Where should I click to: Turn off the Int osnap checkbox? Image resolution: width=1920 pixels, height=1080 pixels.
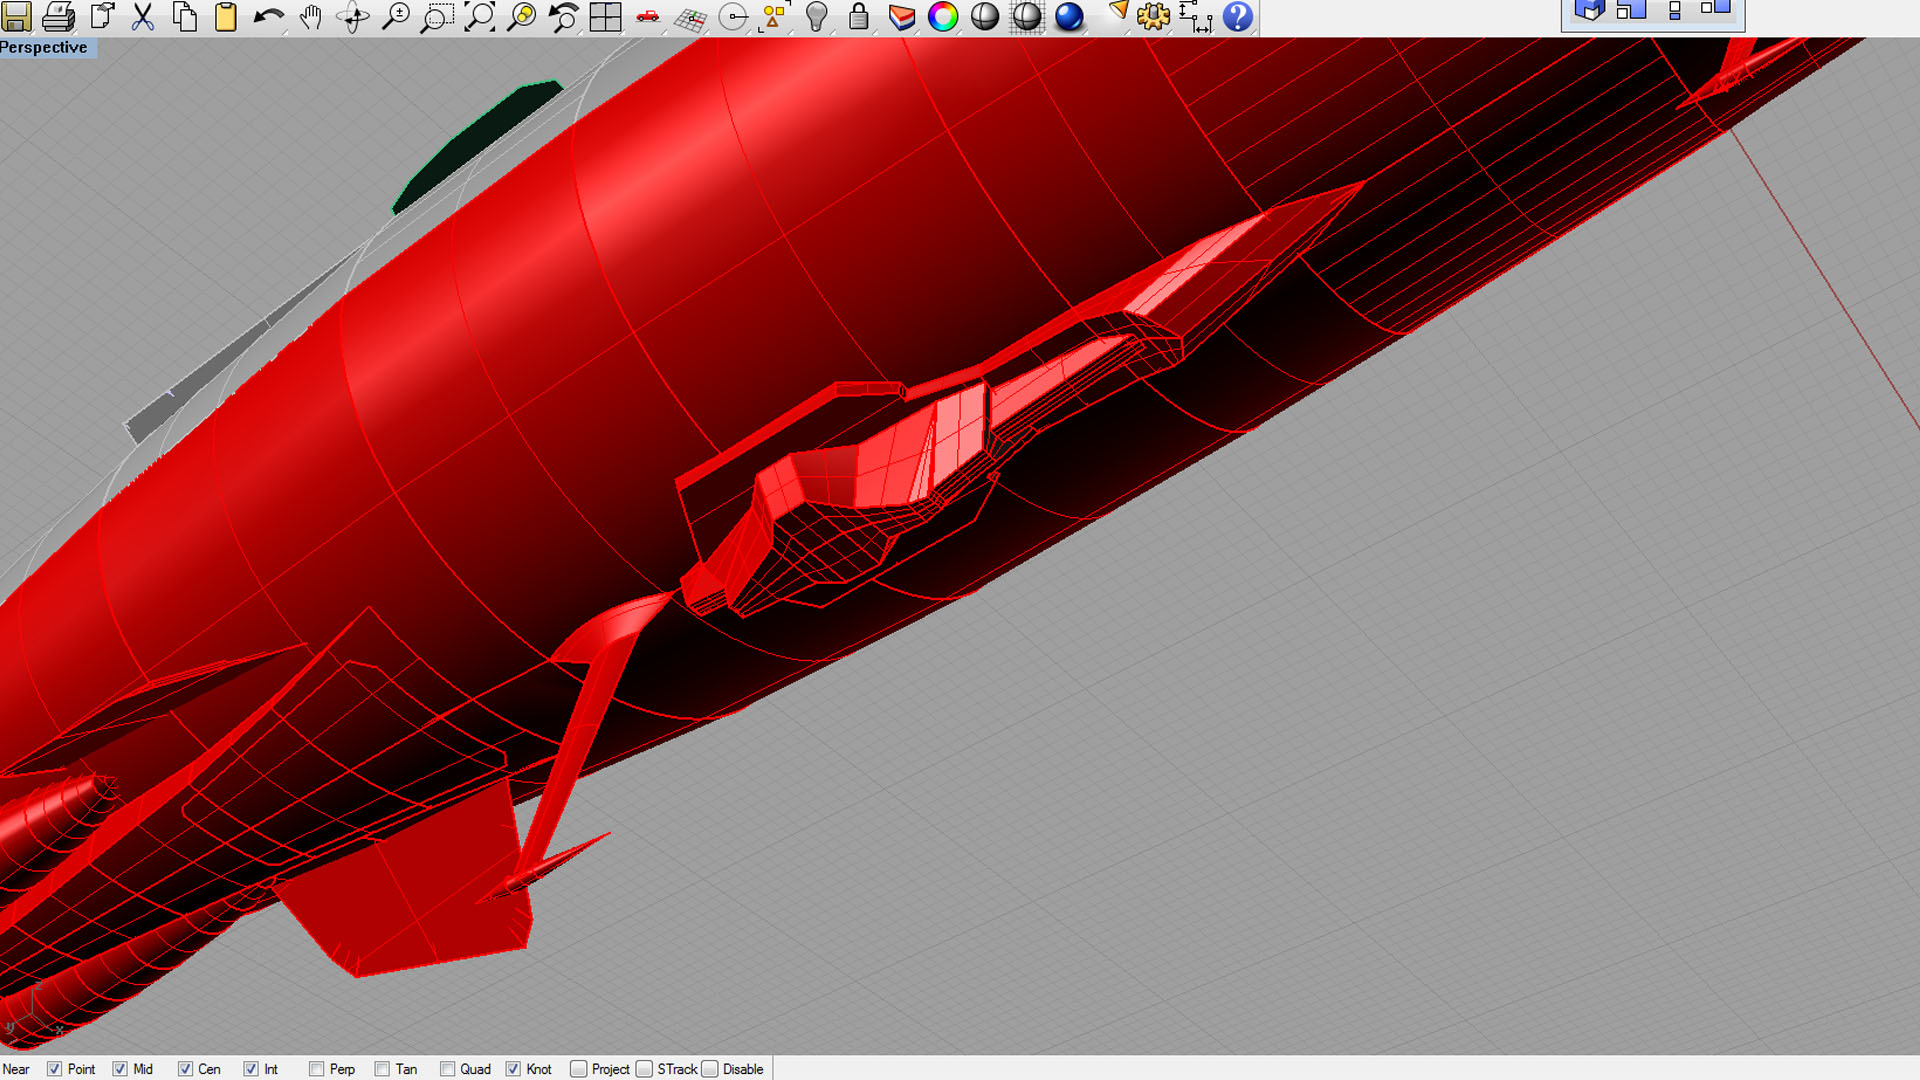(x=251, y=1069)
